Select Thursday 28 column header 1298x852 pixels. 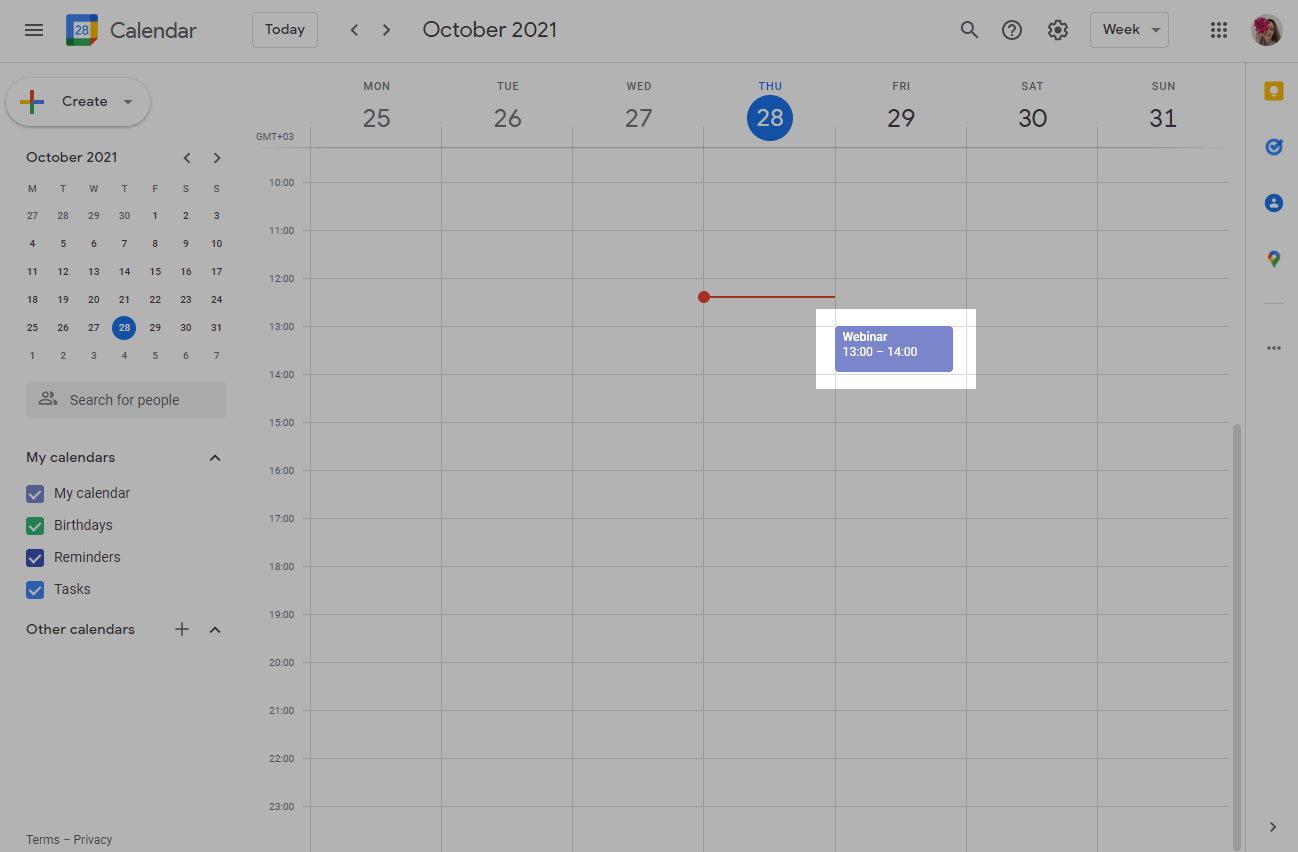coord(770,107)
